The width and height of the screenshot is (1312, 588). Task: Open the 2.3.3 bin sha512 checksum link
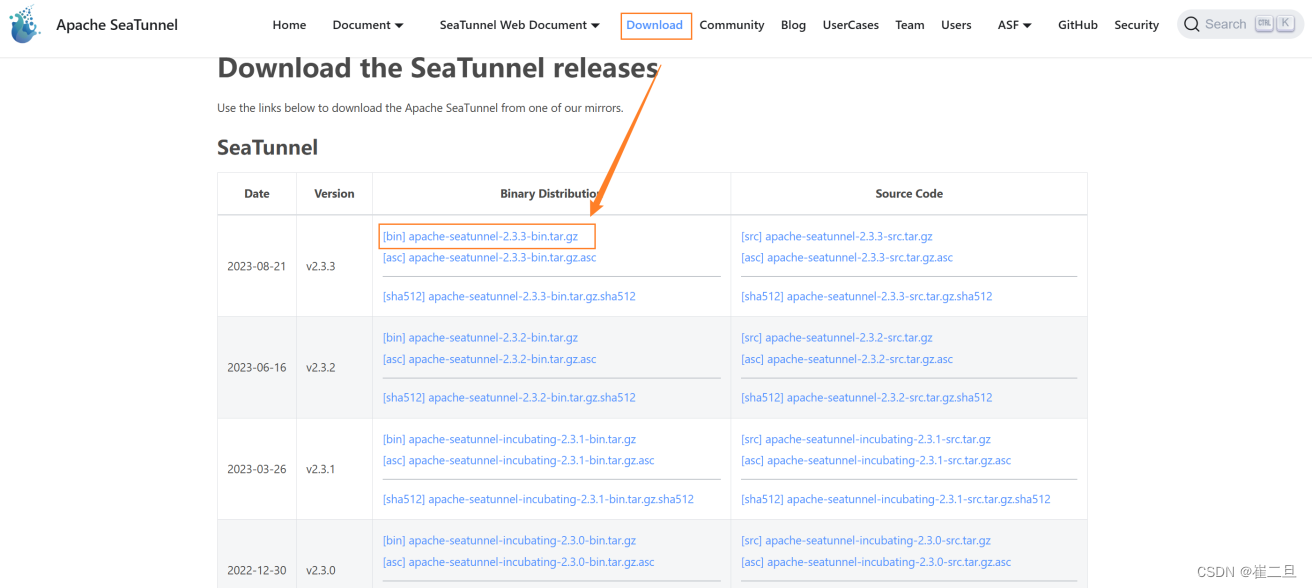(x=509, y=297)
